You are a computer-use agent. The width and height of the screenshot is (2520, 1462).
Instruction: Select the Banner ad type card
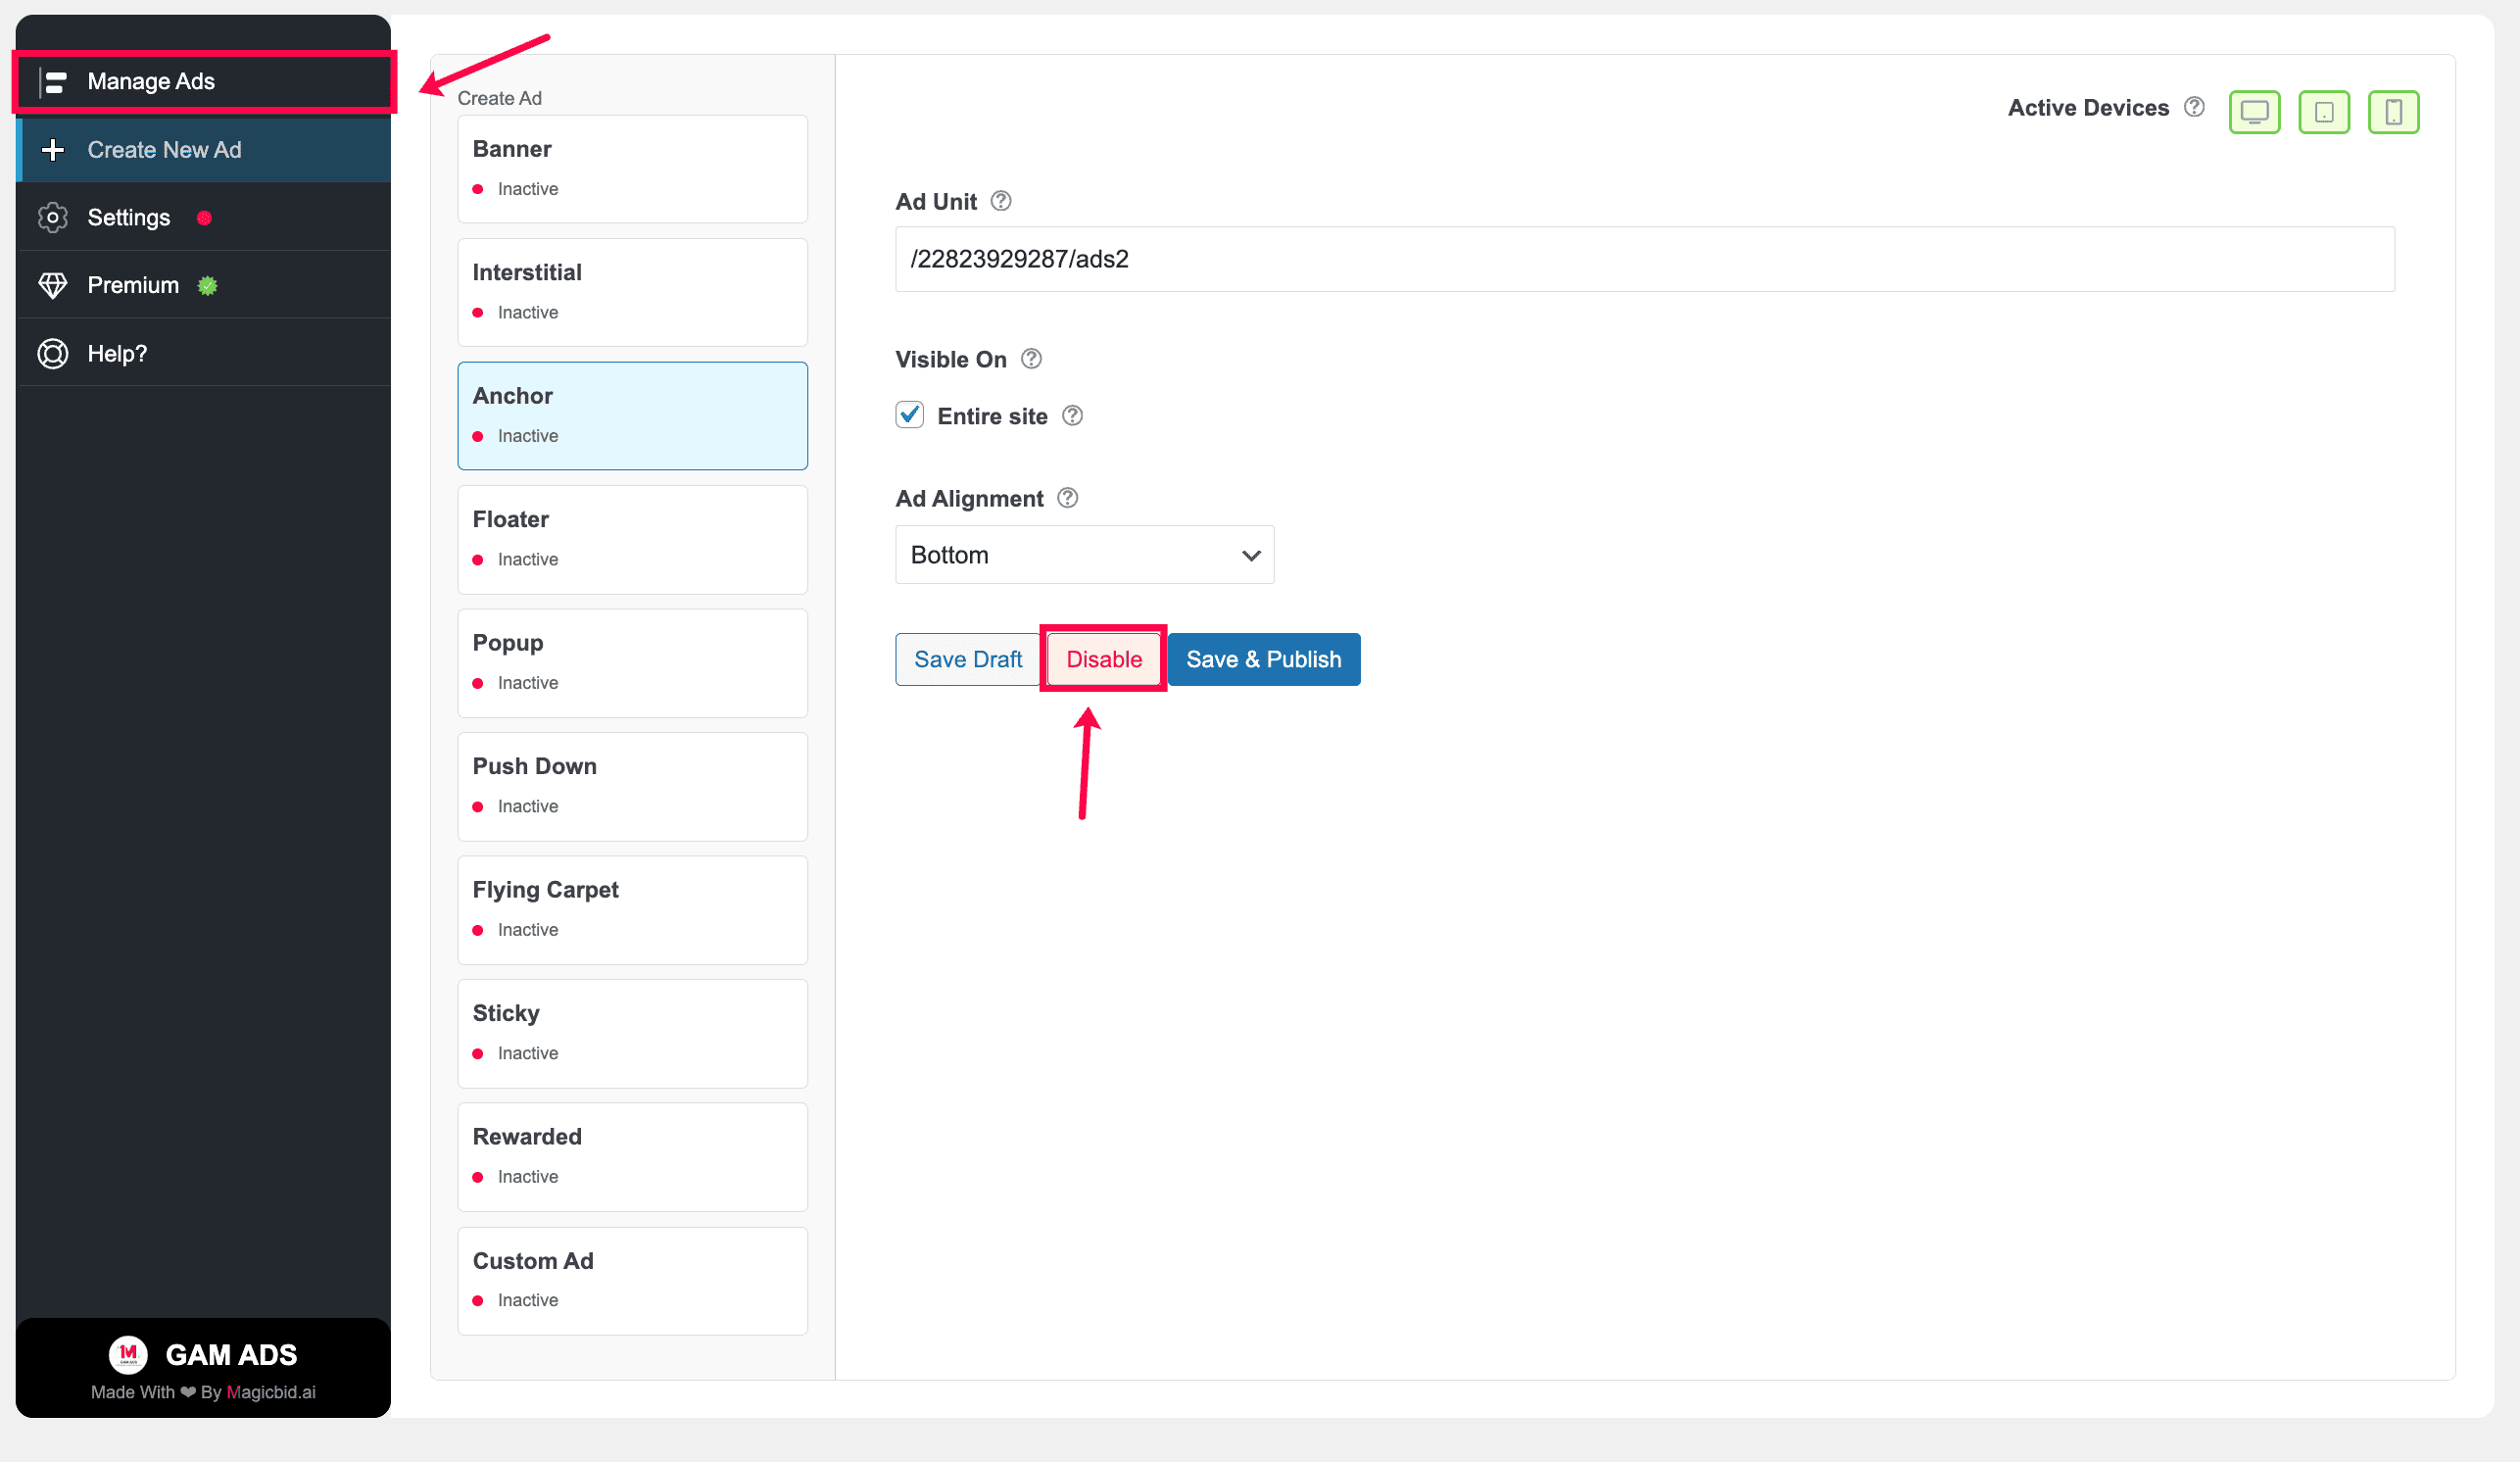click(633, 169)
